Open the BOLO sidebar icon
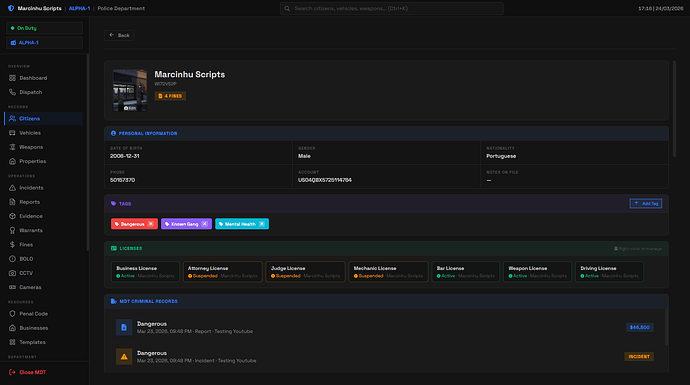Screen dimensions: 690x385 (x=12, y=259)
